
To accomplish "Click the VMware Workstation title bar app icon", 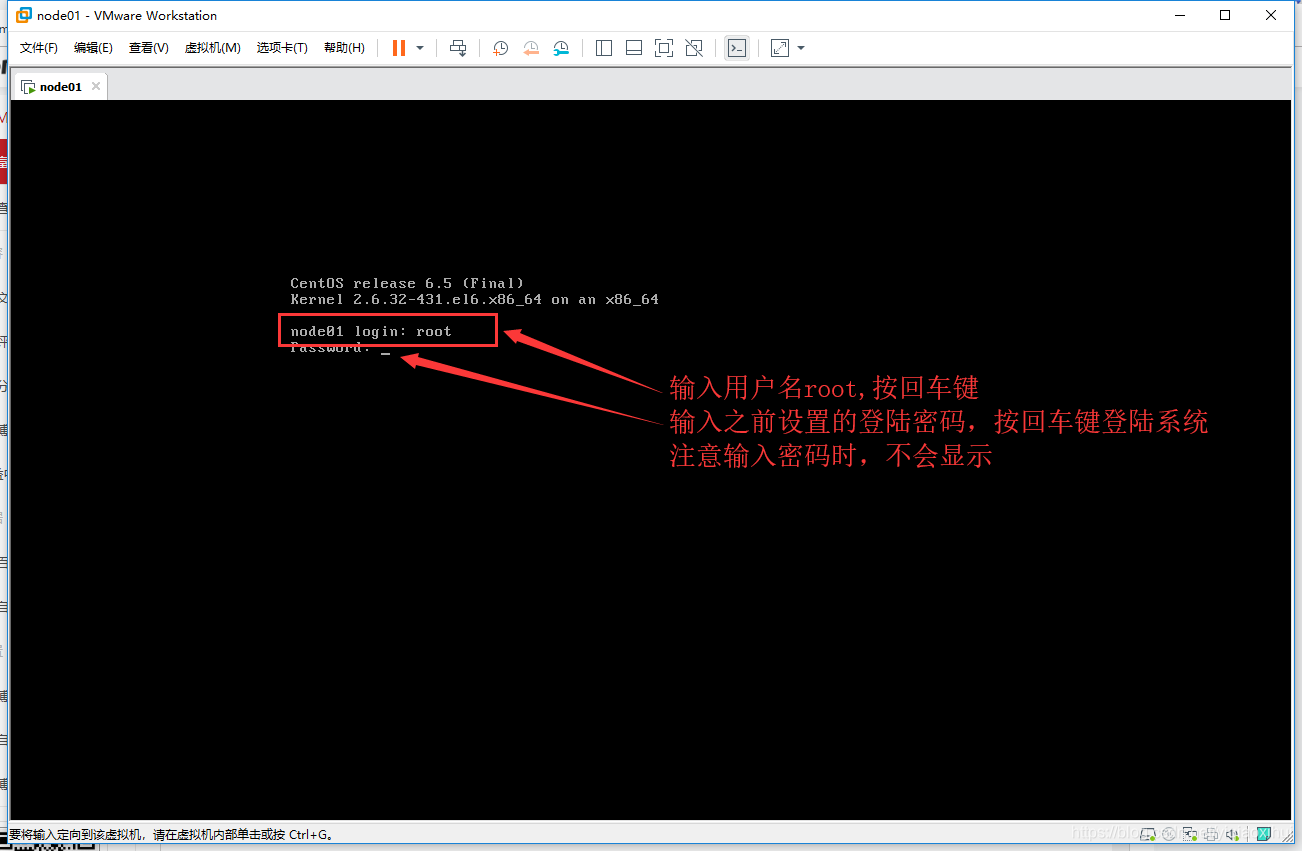I will tap(24, 15).
